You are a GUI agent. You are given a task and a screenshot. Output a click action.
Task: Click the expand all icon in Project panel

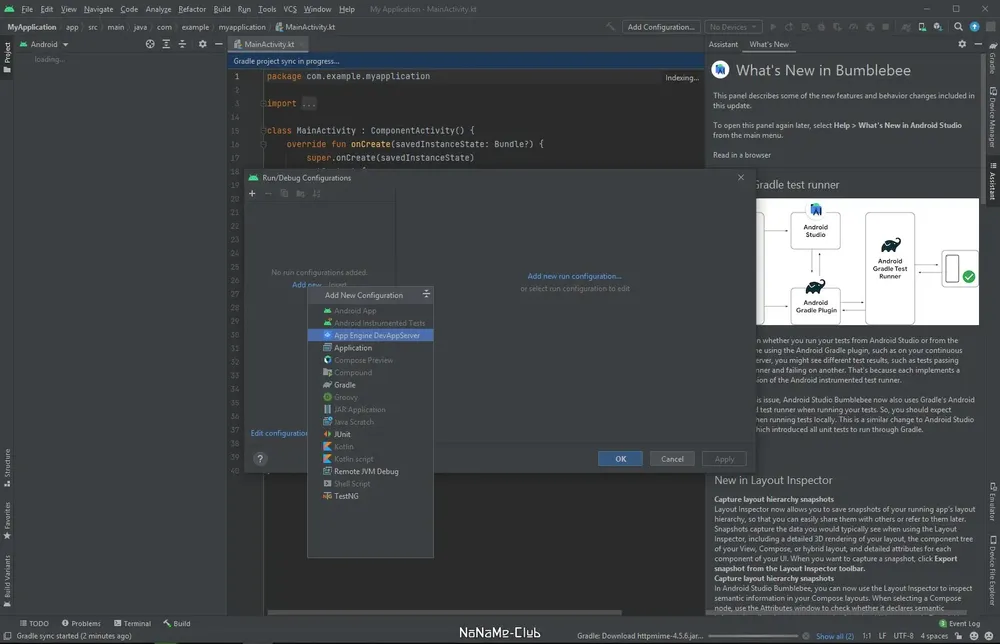[x=166, y=44]
